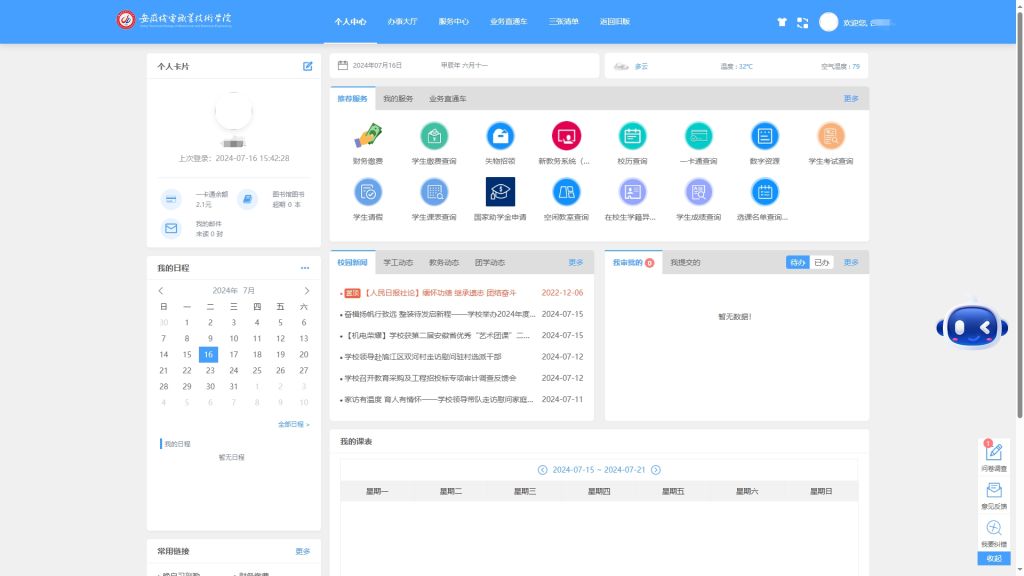The width and height of the screenshot is (1024, 576).
Task: Click 返回旧版 in header
Action: point(615,22)
